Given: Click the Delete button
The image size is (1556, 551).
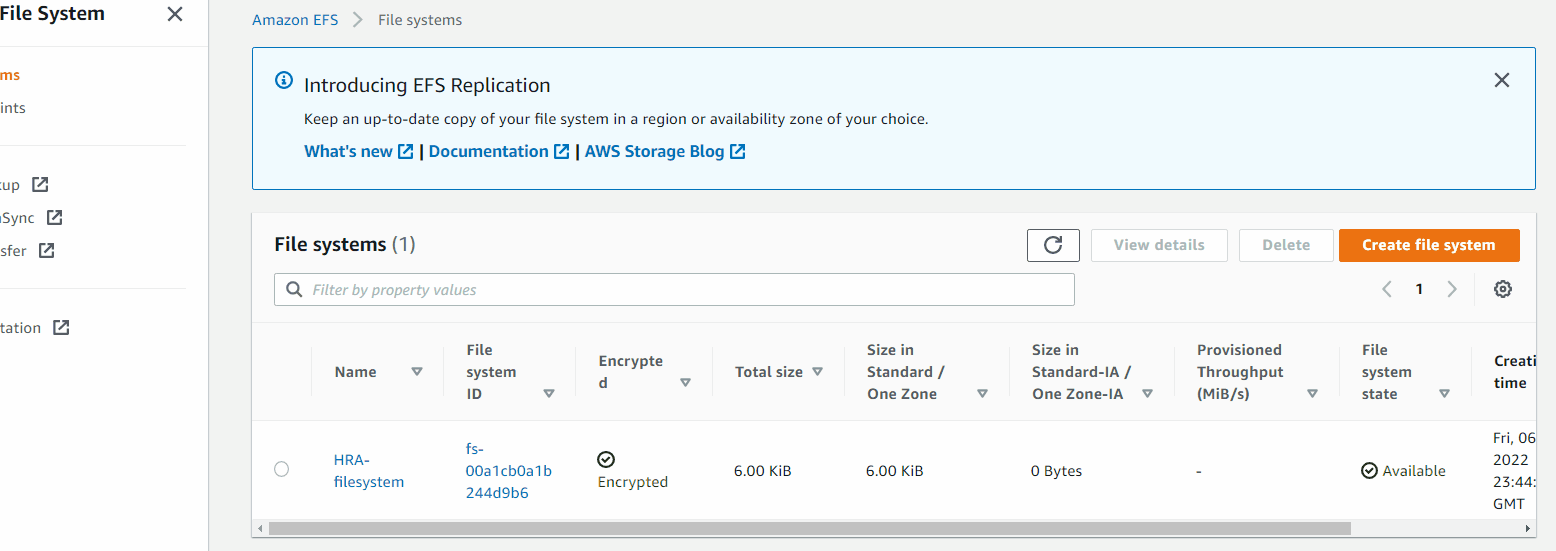Looking at the screenshot, I should (1286, 245).
